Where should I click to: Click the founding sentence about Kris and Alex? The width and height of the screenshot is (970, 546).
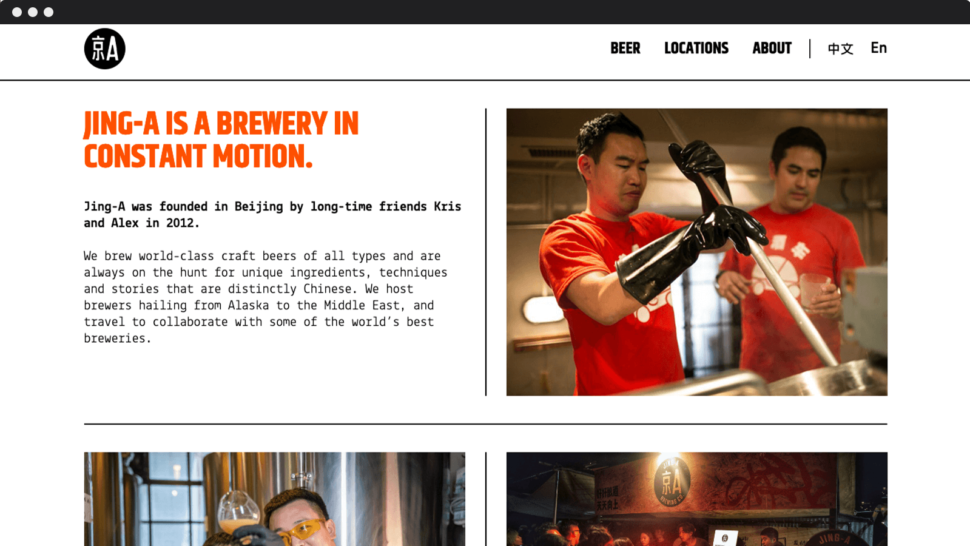click(272, 215)
